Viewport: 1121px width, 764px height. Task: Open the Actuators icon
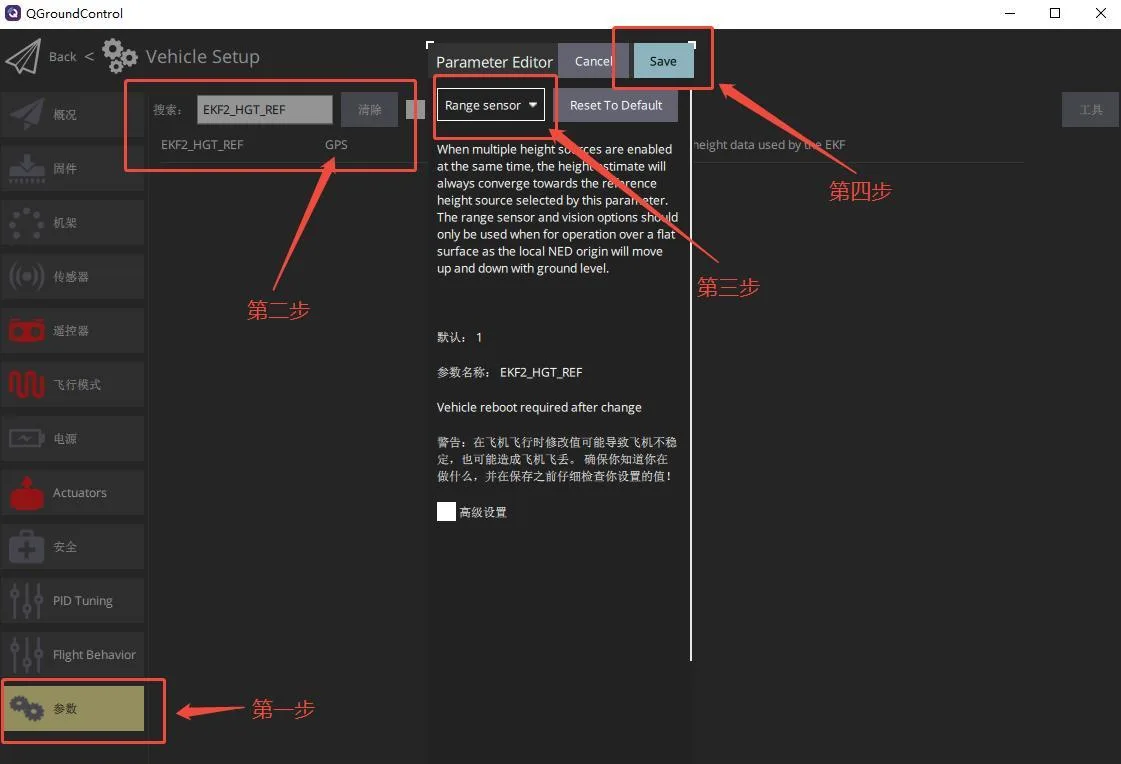point(26,493)
